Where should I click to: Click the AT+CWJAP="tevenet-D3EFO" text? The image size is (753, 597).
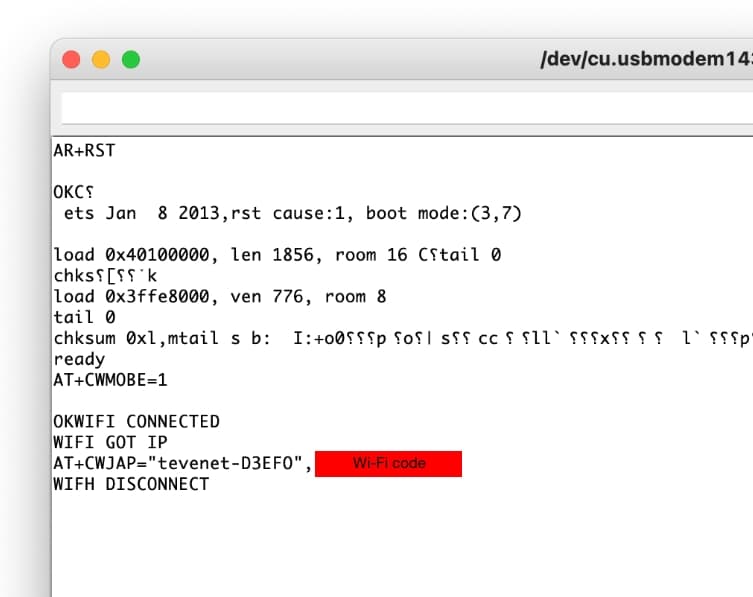(x=180, y=464)
